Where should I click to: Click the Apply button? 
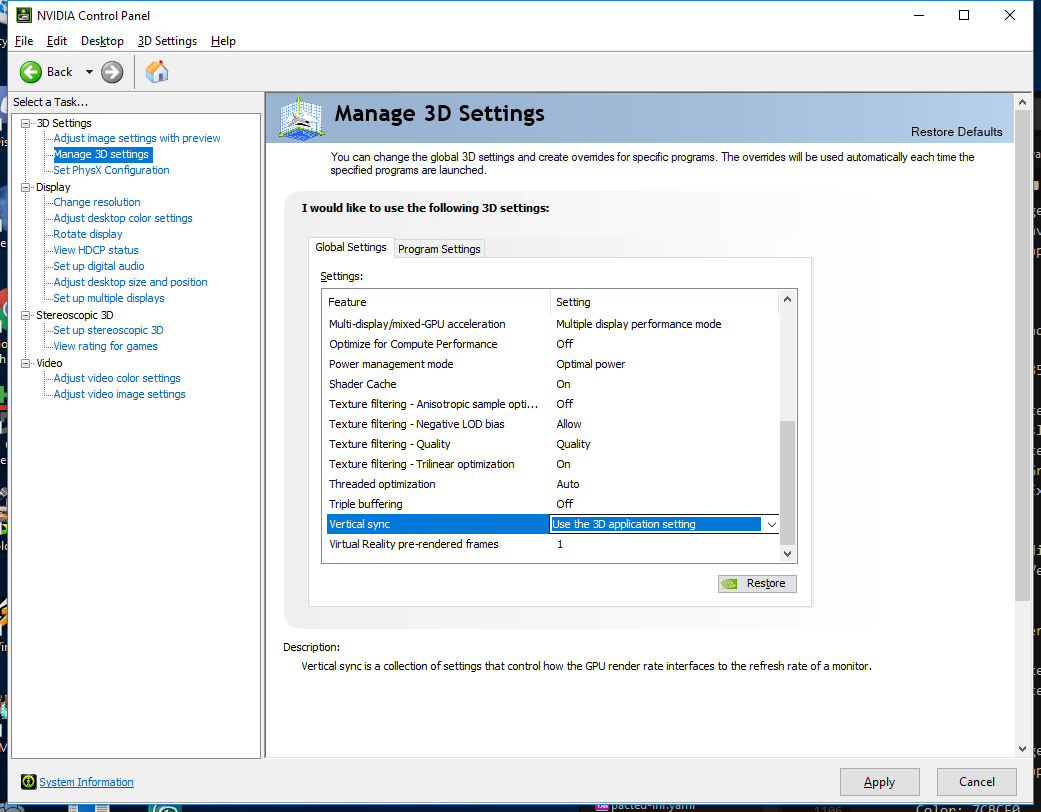[x=879, y=782]
